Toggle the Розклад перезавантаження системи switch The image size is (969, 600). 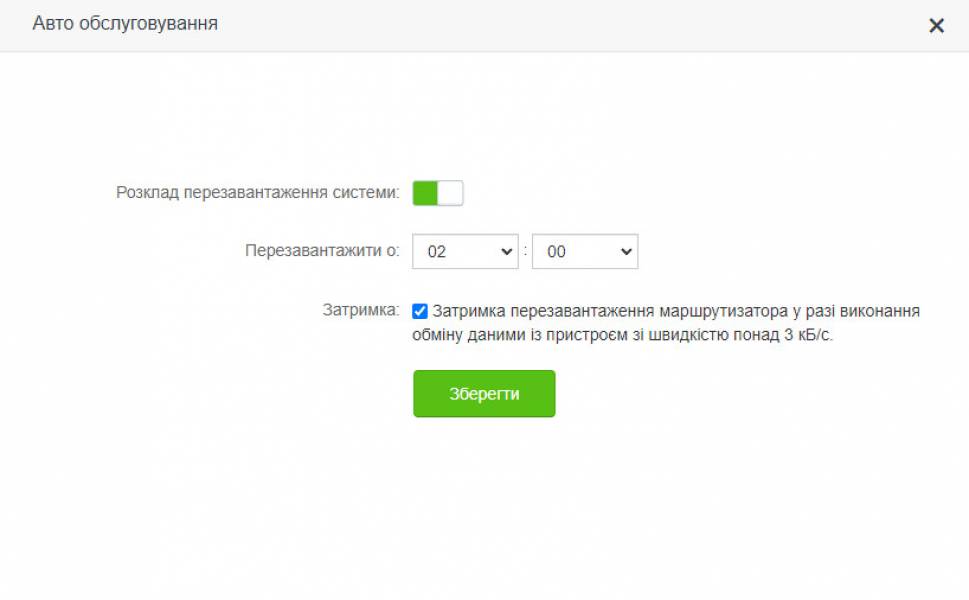click(x=438, y=193)
